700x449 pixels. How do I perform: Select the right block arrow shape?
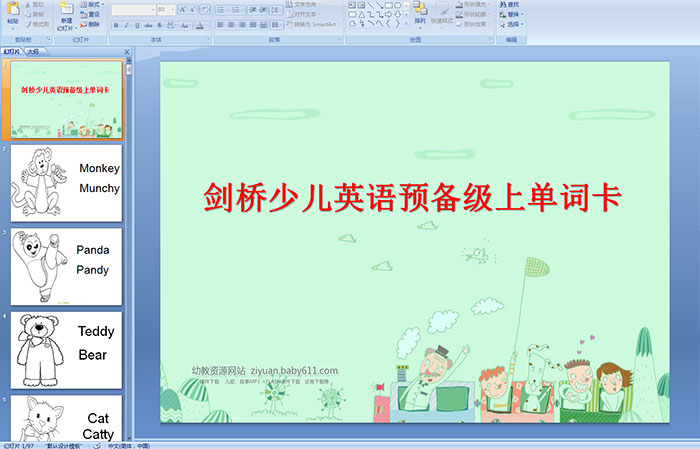388,14
